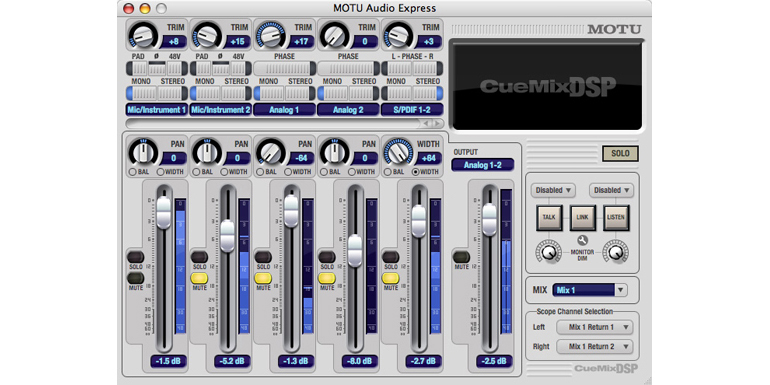Open the Right scope channel dropdown
This screenshot has width=770, height=385.
tap(595, 347)
